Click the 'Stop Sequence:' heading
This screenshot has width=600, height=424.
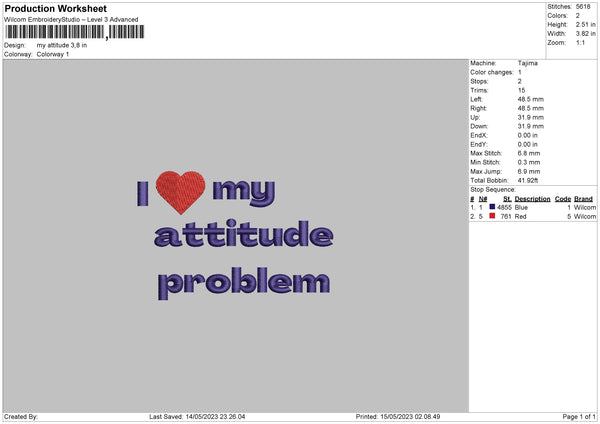pyautogui.click(x=493, y=190)
